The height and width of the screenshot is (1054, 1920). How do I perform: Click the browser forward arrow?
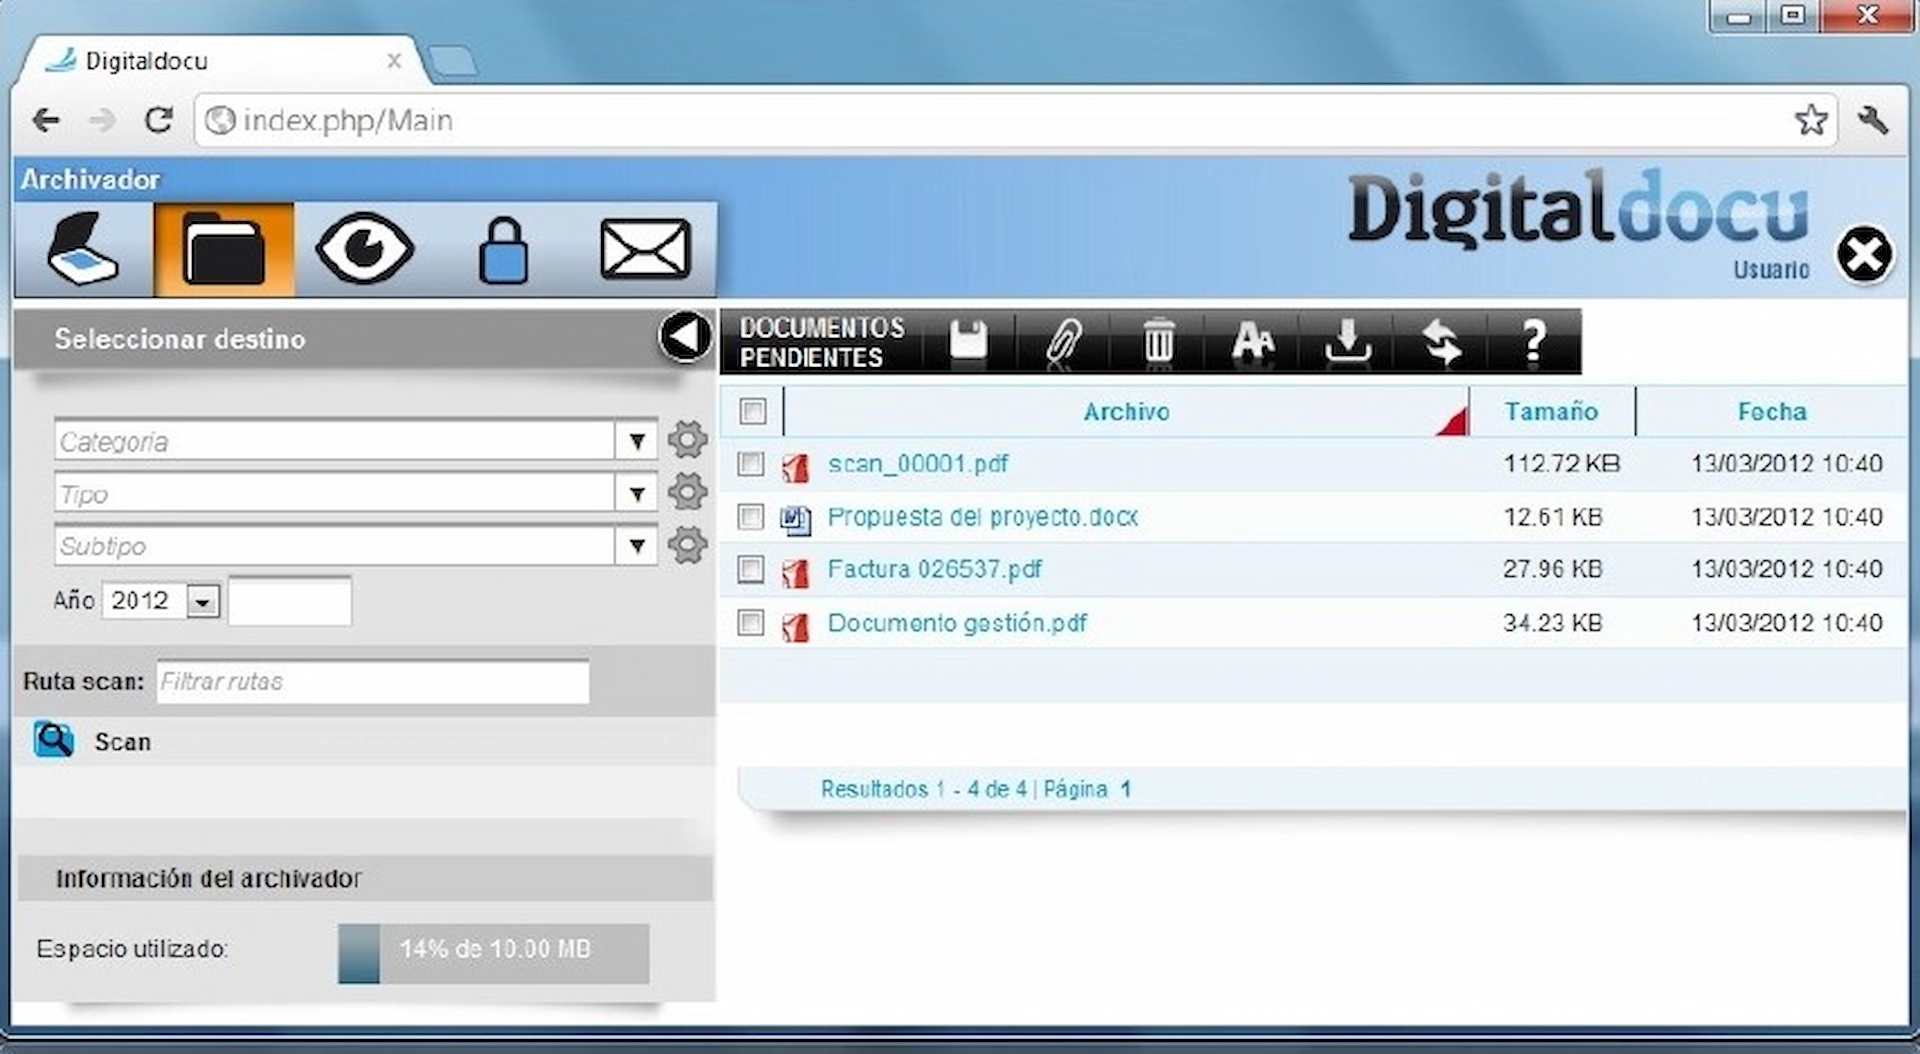tap(102, 121)
